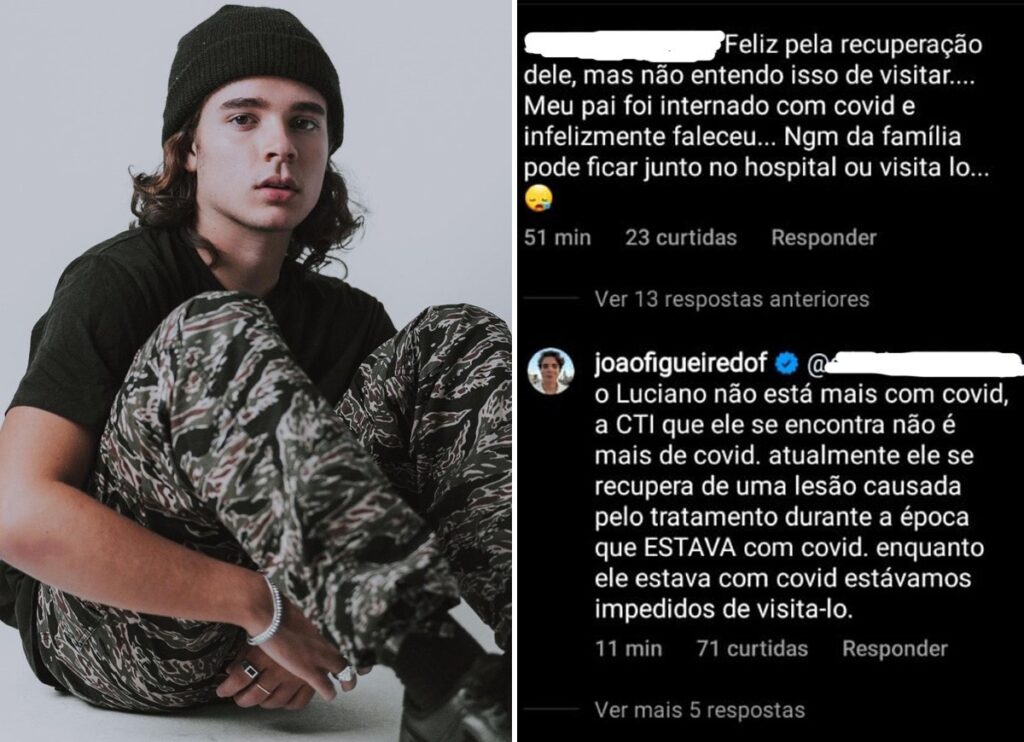The height and width of the screenshot is (742, 1024).
Task: View the 23 curtidas likes list
Action: coord(681,238)
